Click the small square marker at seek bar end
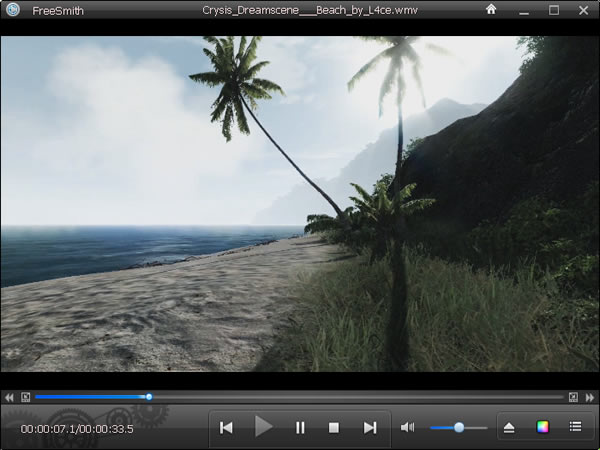600x450 pixels. tap(573, 397)
